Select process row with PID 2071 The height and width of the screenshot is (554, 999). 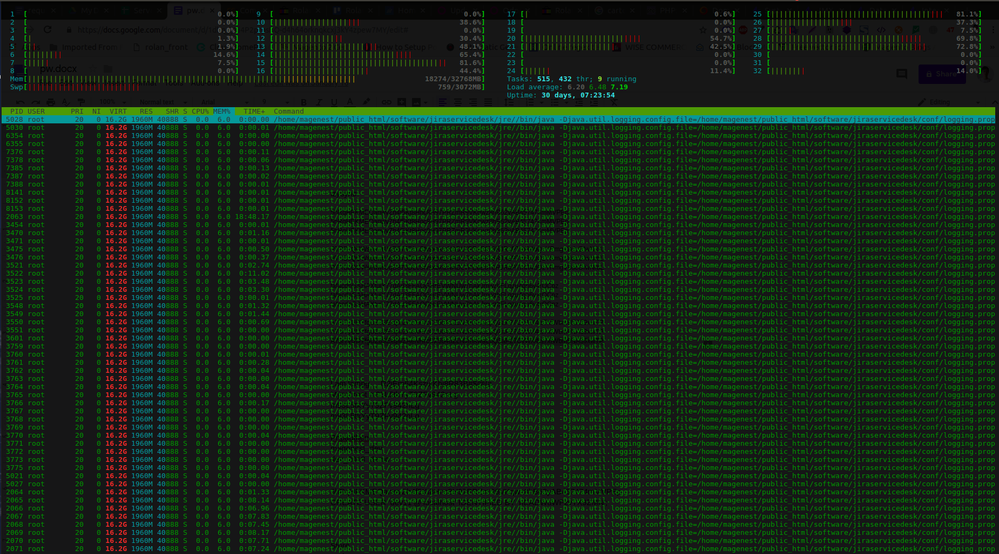coord(498,549)
